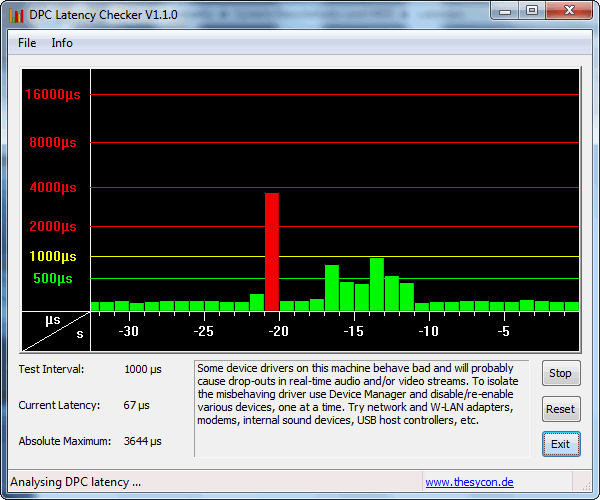Click the DPC Latency Checker title bar icon

[x=17, y=15]
